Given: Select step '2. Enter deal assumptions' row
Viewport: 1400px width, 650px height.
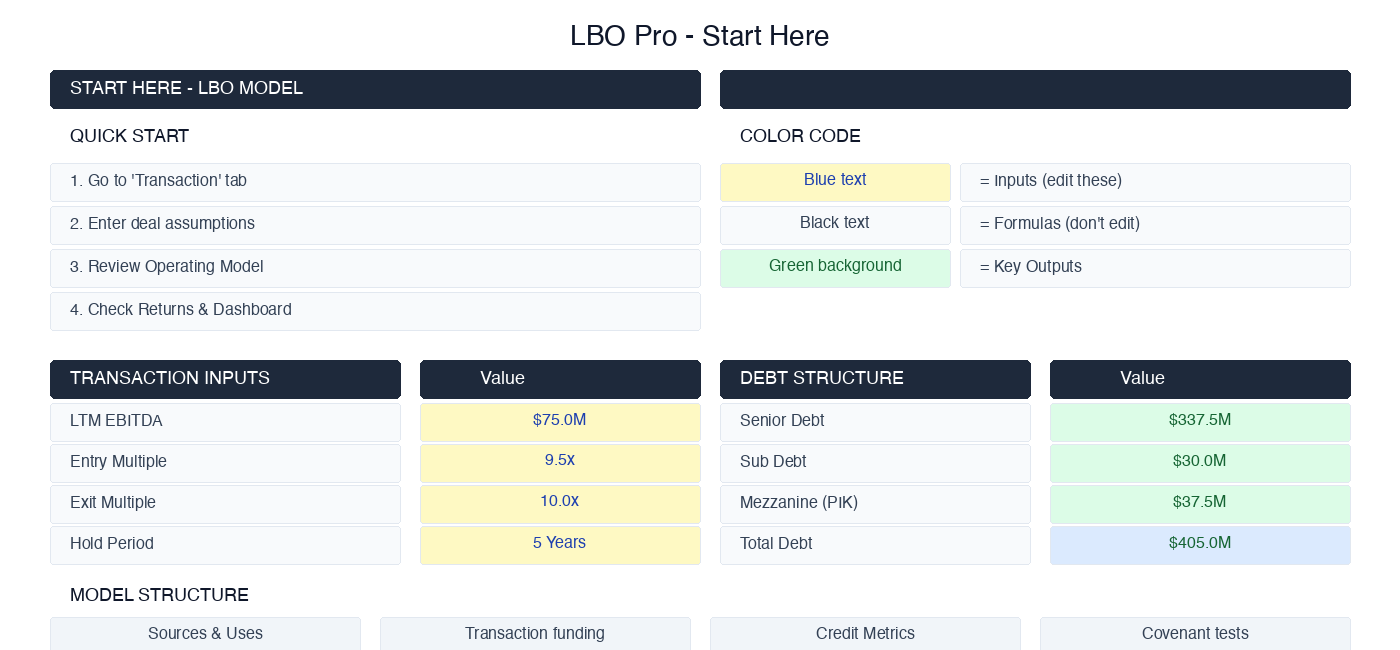Looking at the screenshot, I should [375, 225].
